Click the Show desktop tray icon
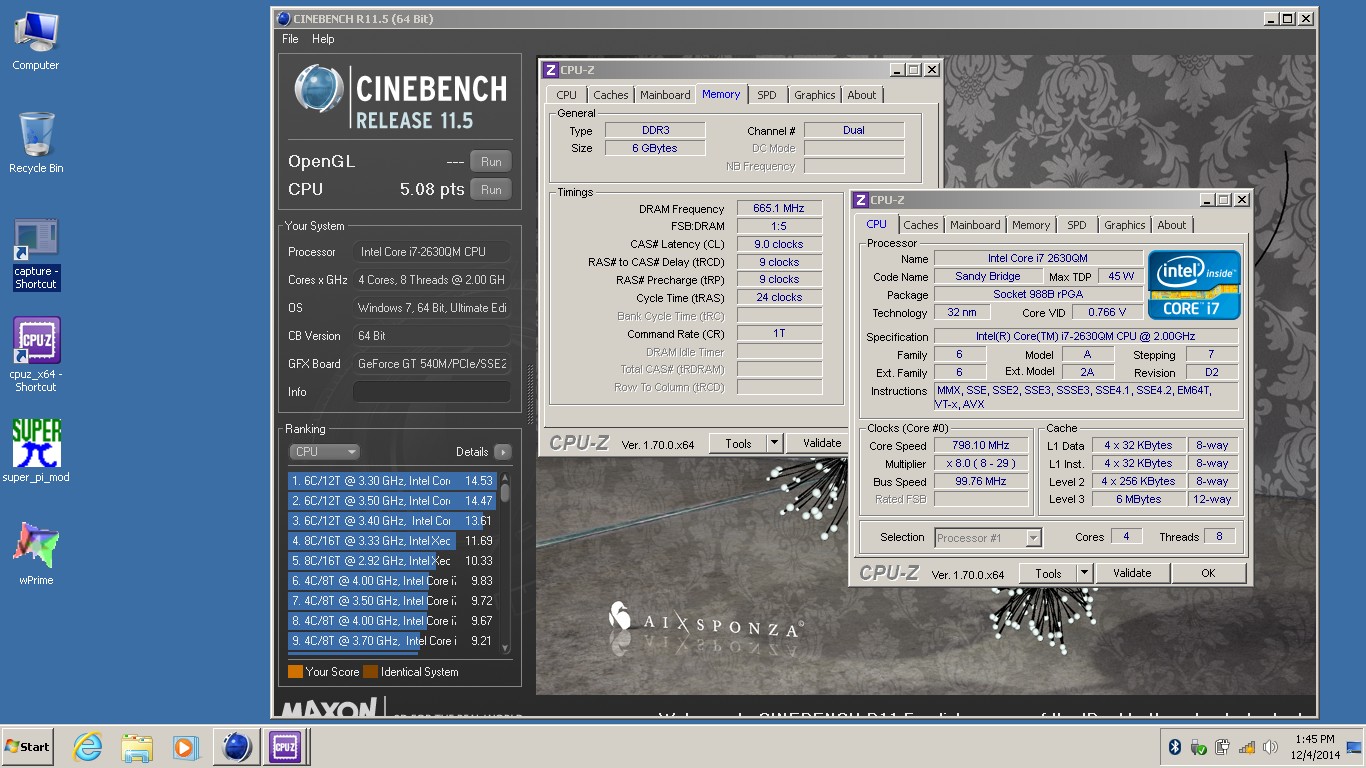This screenshot has height=768, width=1366. [1353, 747]
